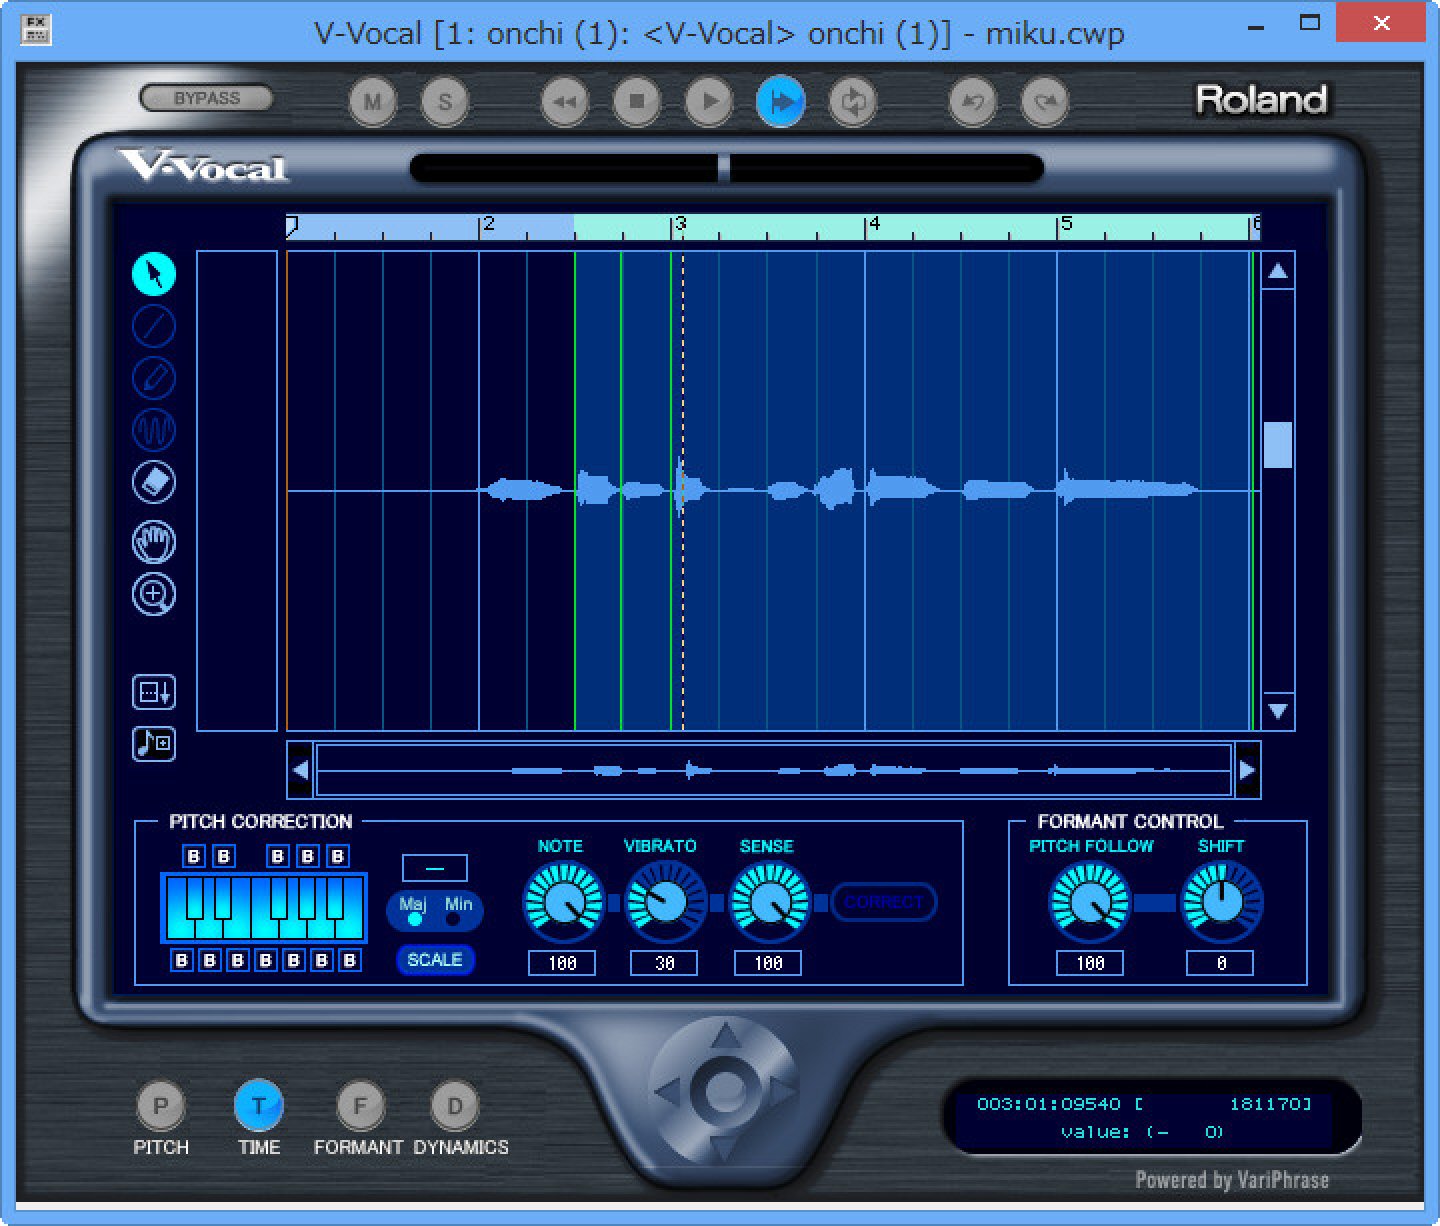Click the PITCH FOLLOW value field

(x=1090, y=963)
